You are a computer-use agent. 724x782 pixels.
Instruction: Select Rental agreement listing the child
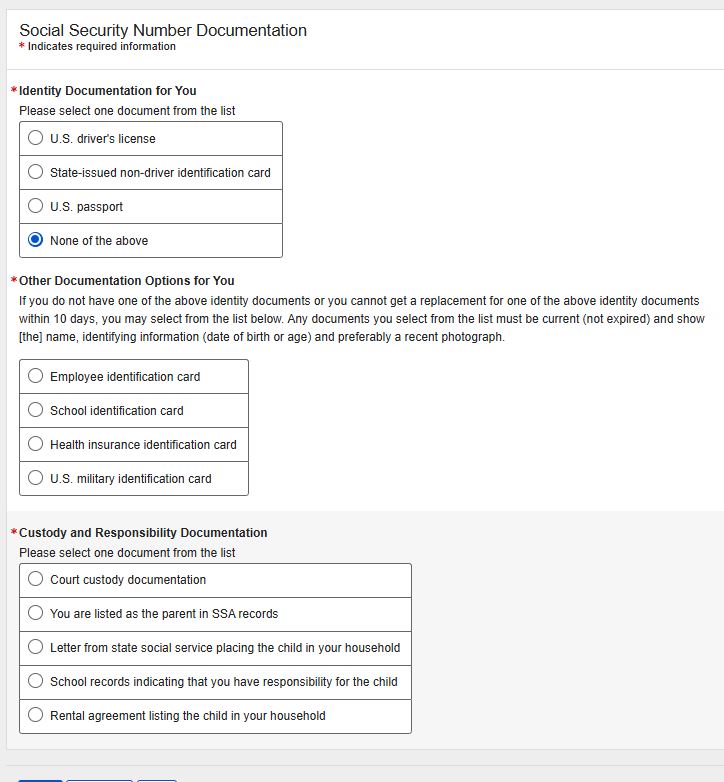click(36, 716)
